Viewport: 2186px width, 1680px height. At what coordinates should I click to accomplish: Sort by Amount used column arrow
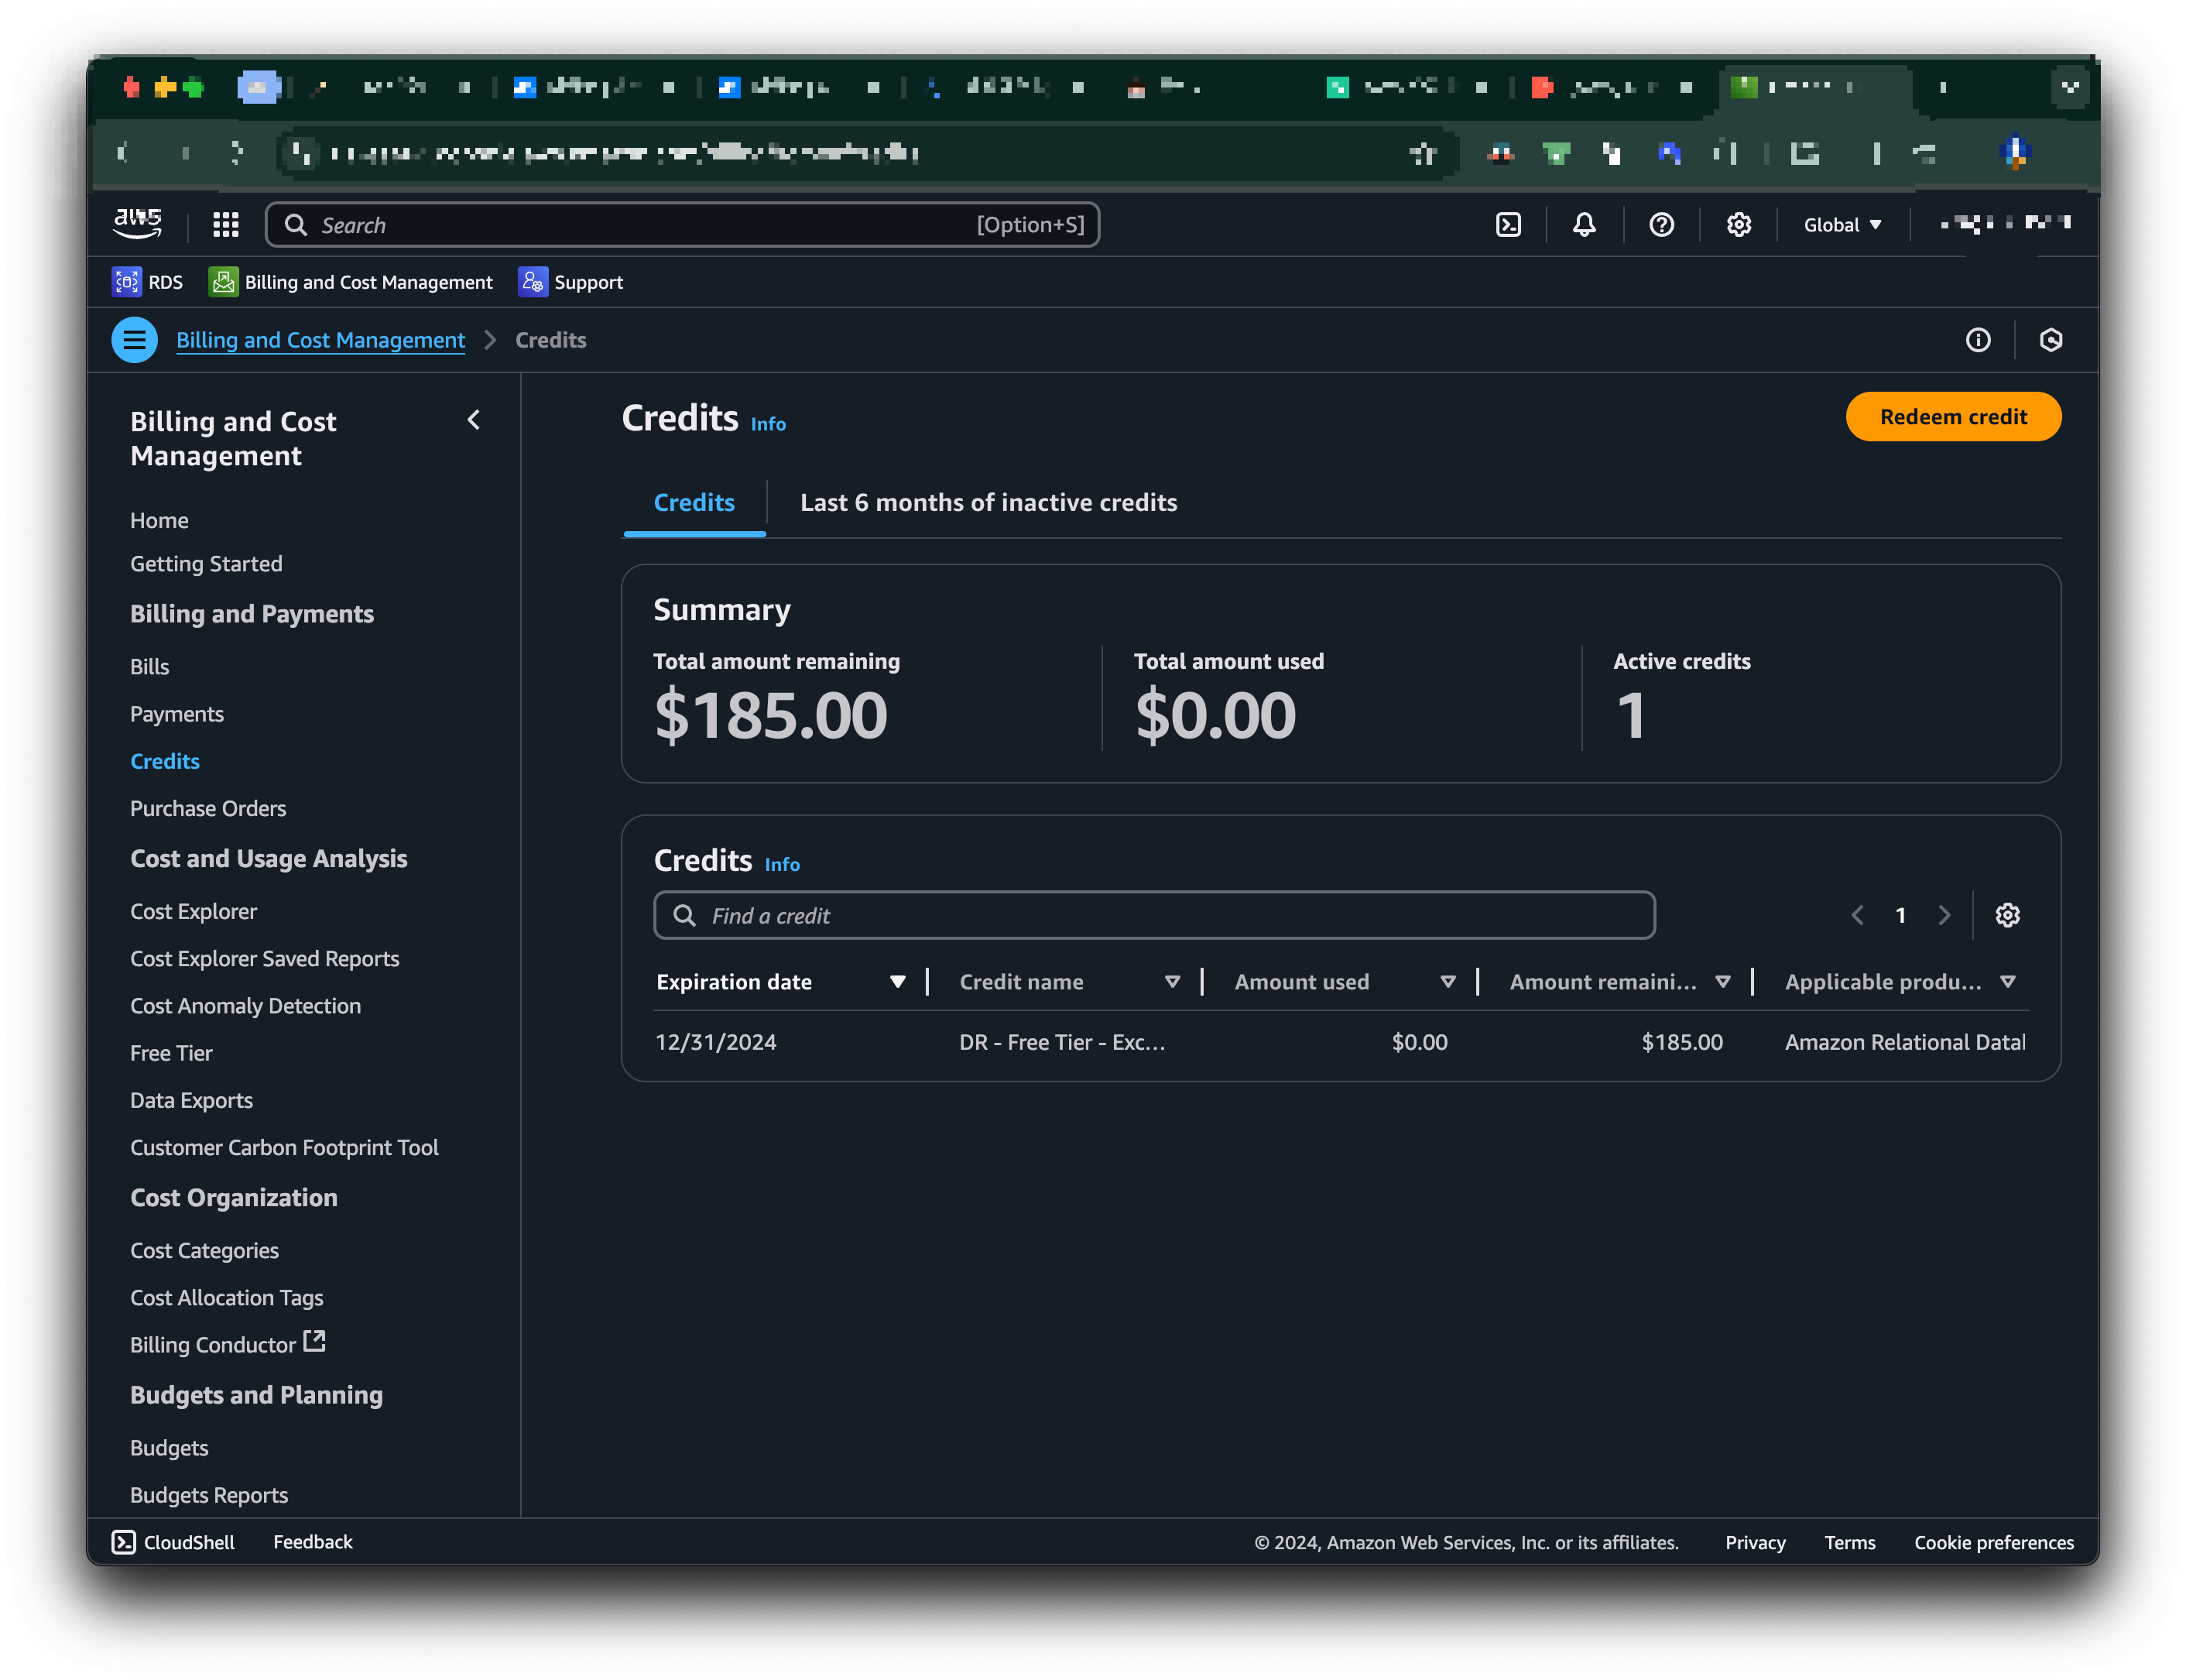tap(1447, 982)
